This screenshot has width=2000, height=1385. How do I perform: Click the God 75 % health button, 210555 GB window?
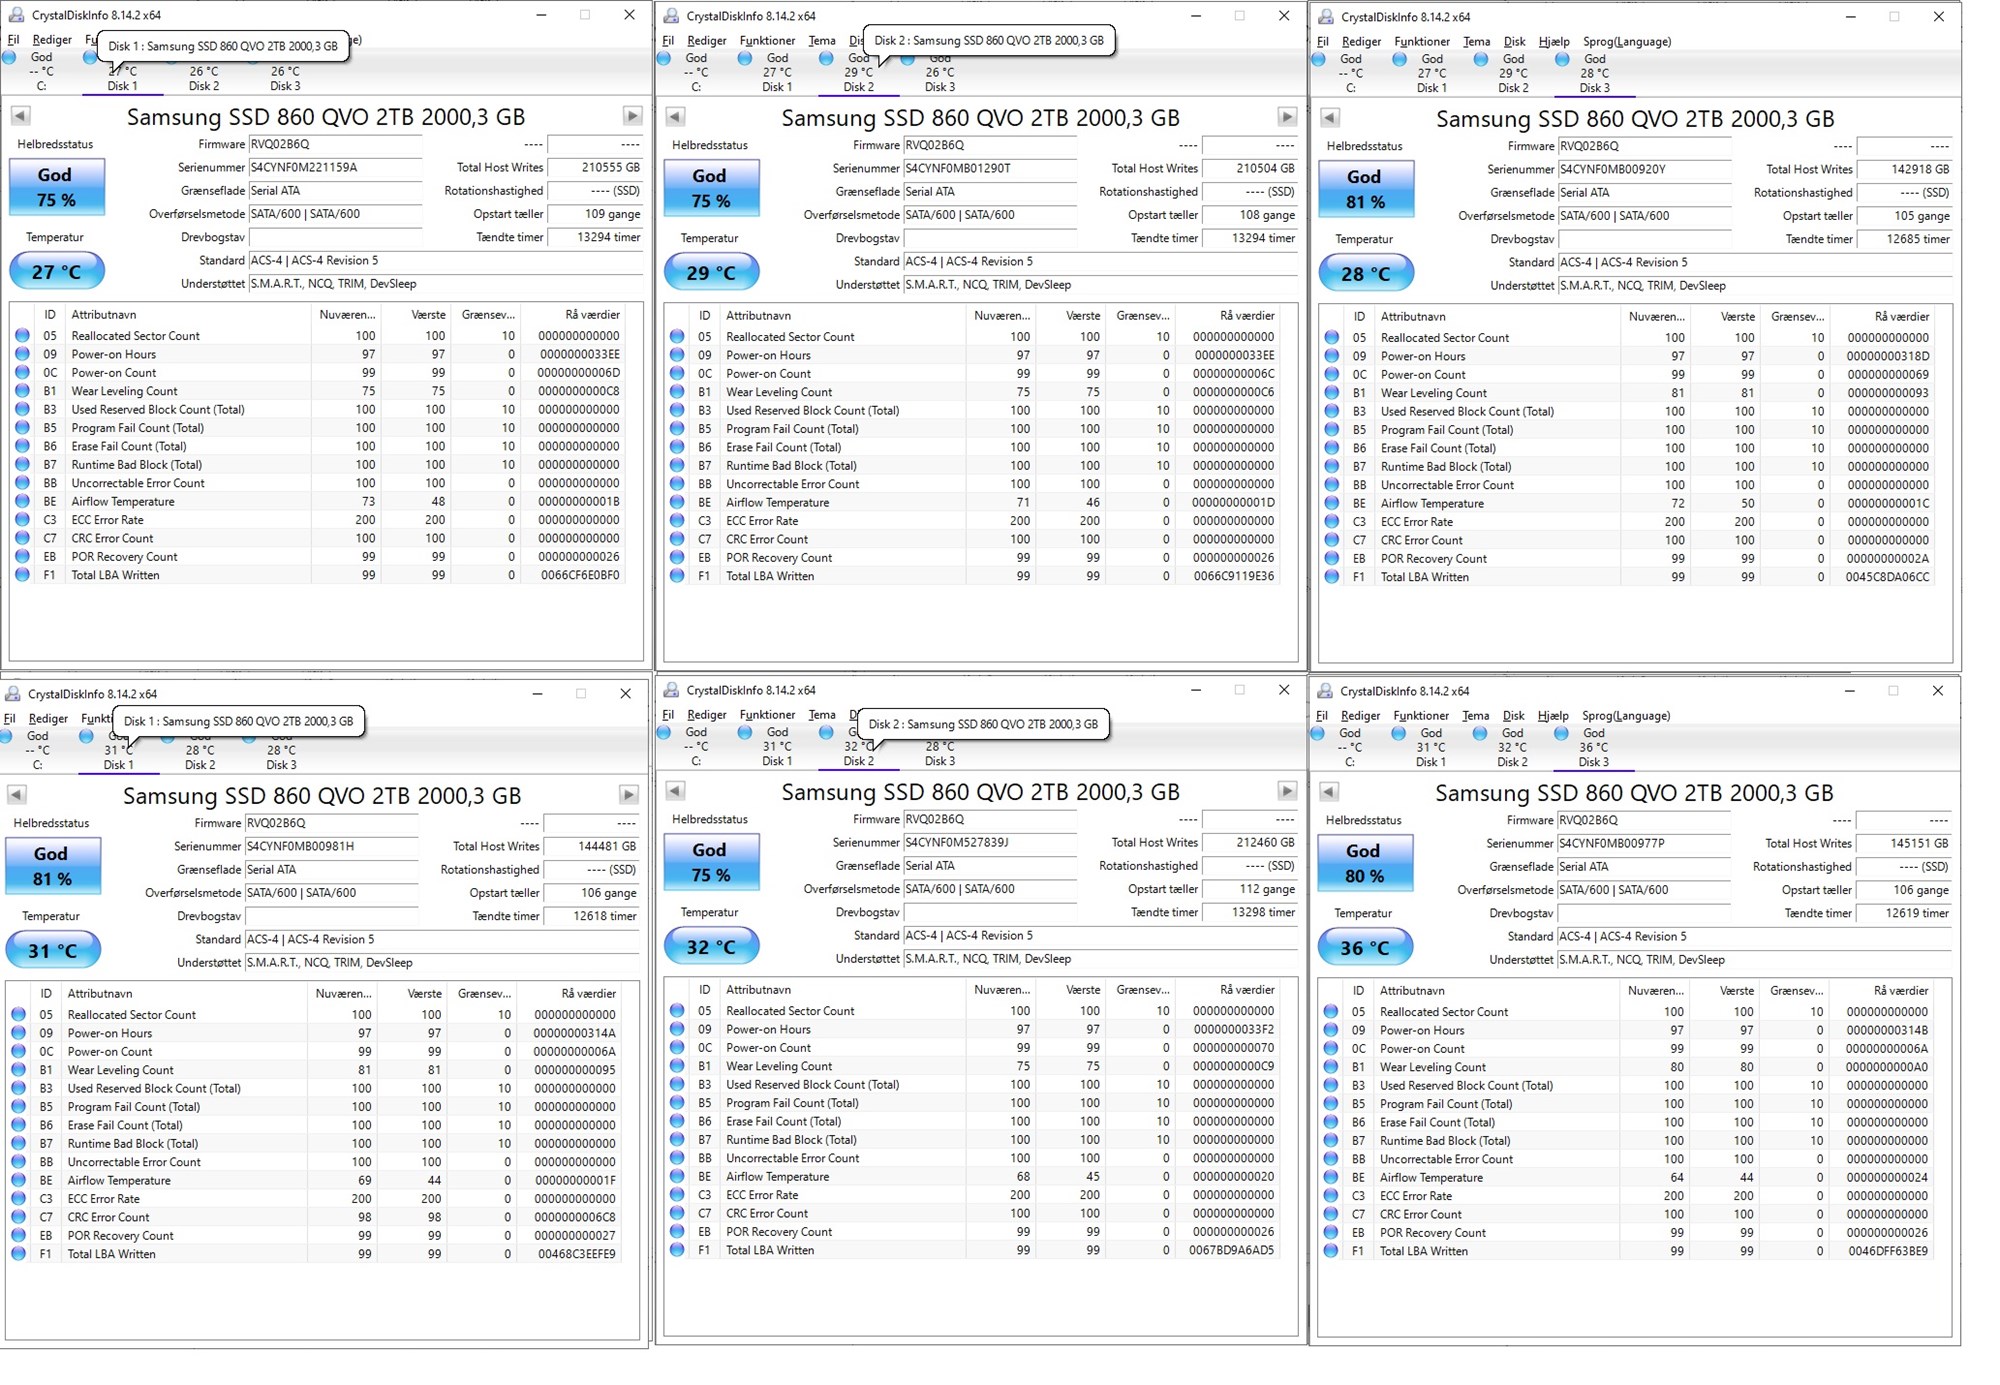[x=56, y=187]
